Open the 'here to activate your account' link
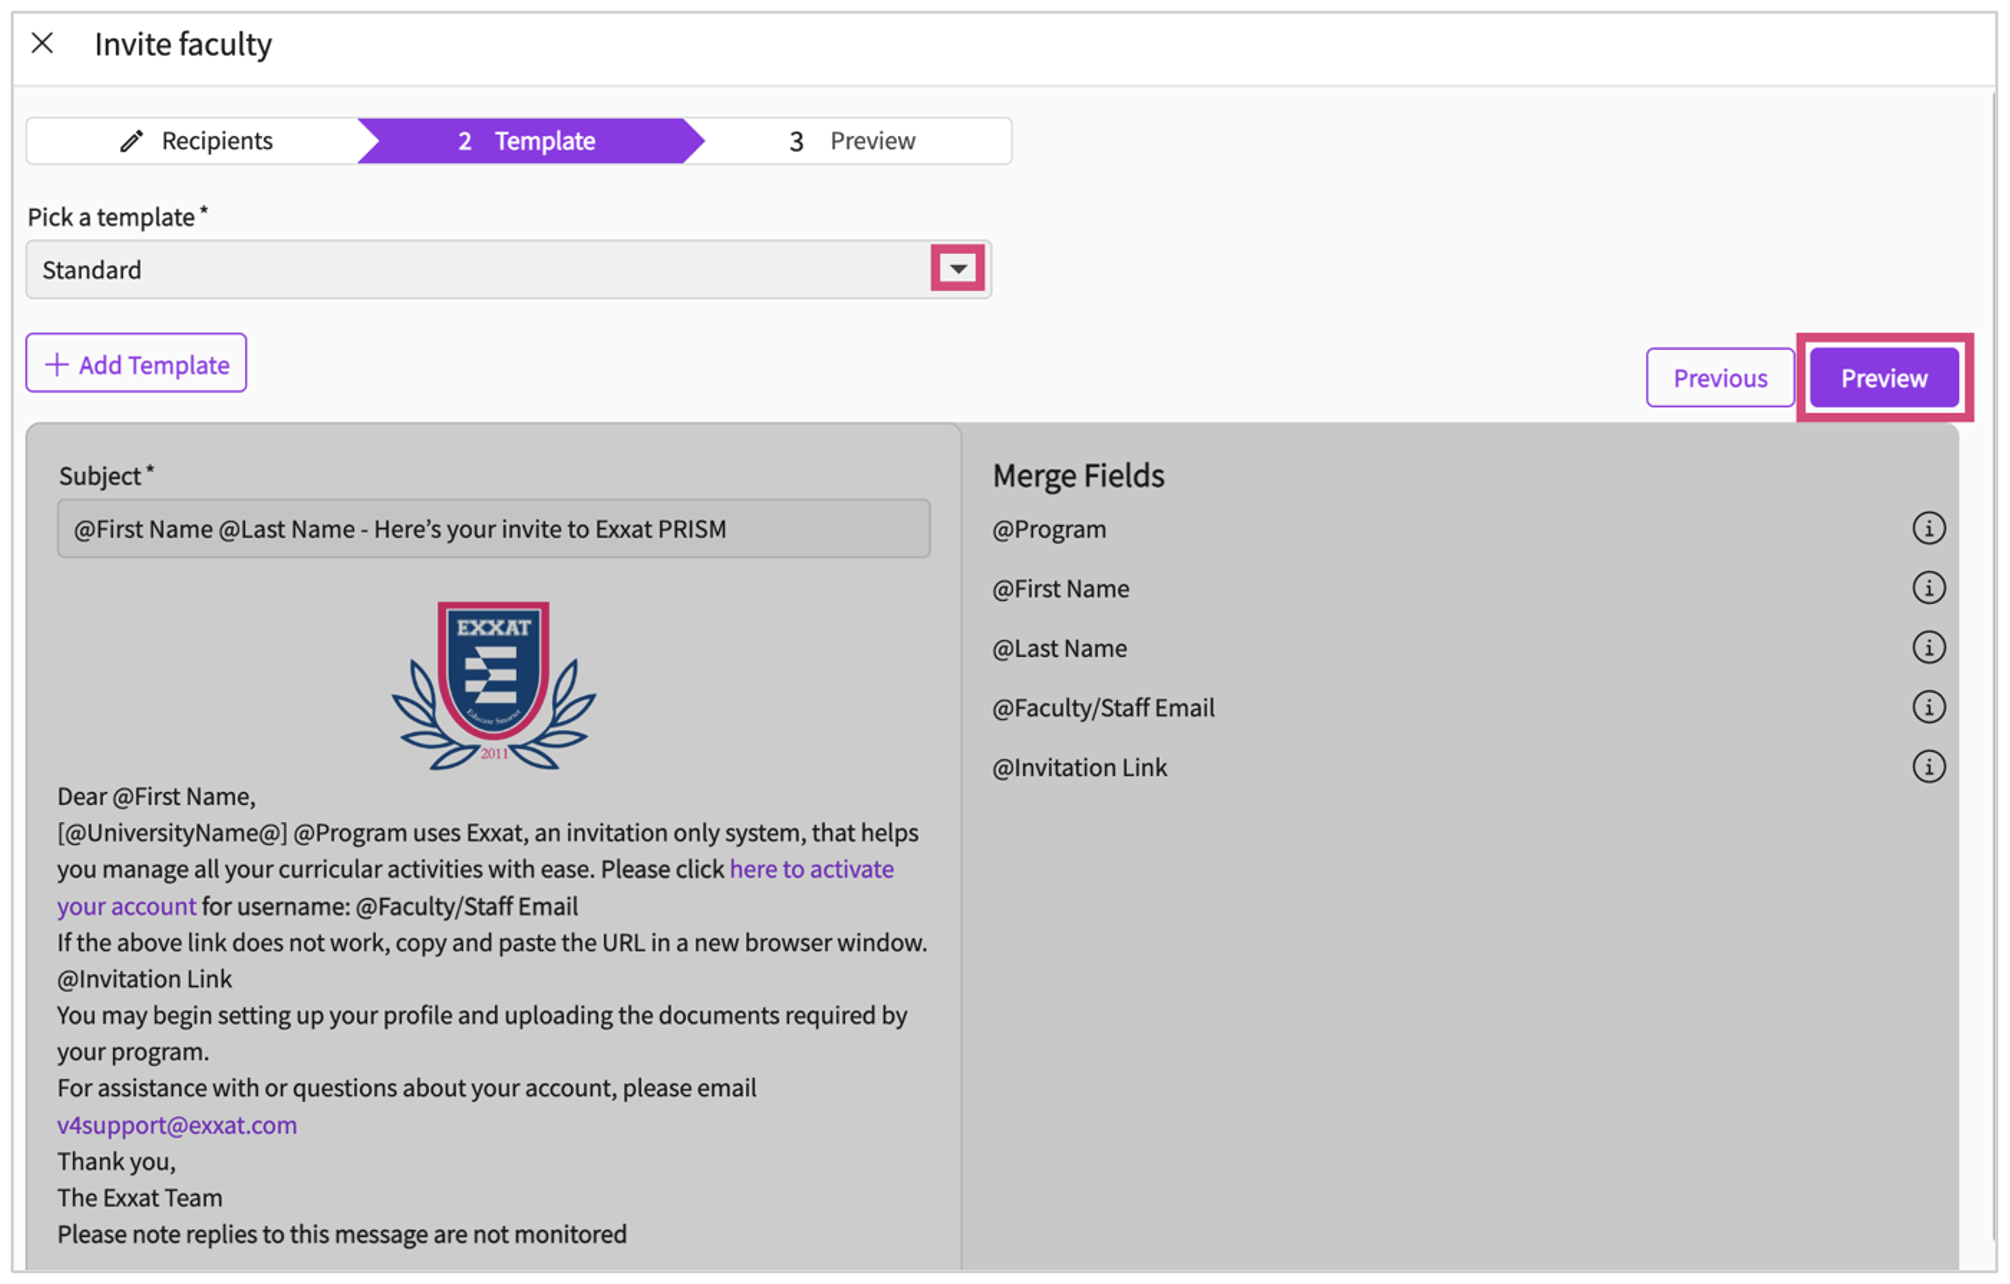This screenshot has height=1284, width=2010. point(811,869)
